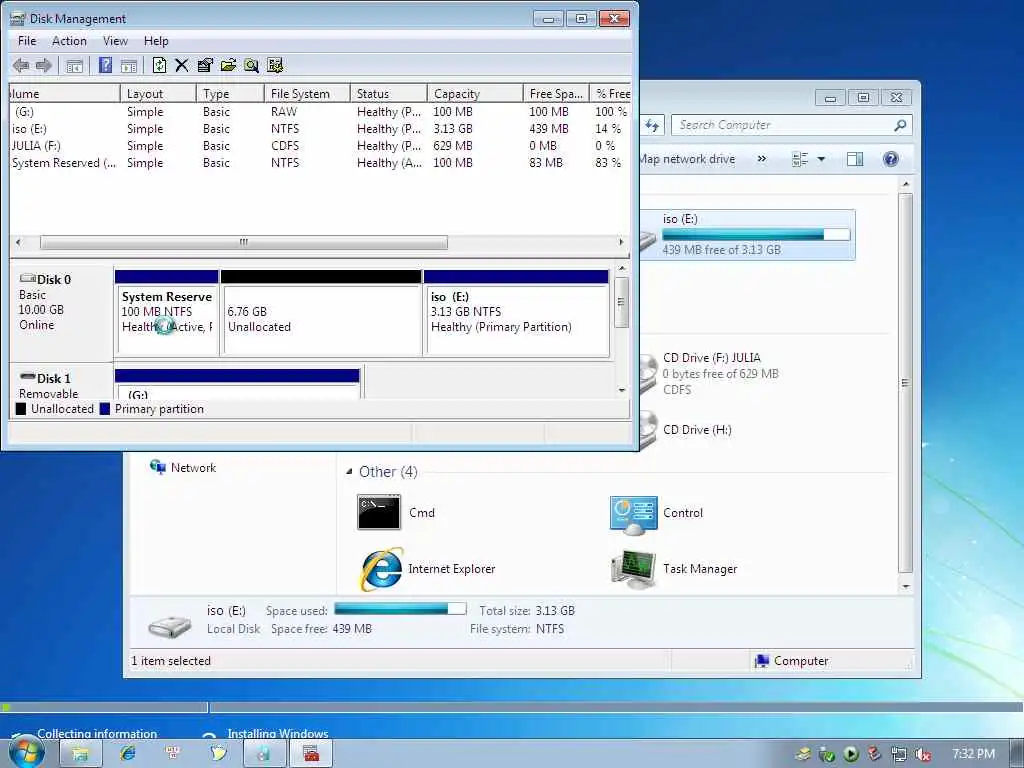Select the JULIA (F:) row in volume list

[x=320, y=146]
